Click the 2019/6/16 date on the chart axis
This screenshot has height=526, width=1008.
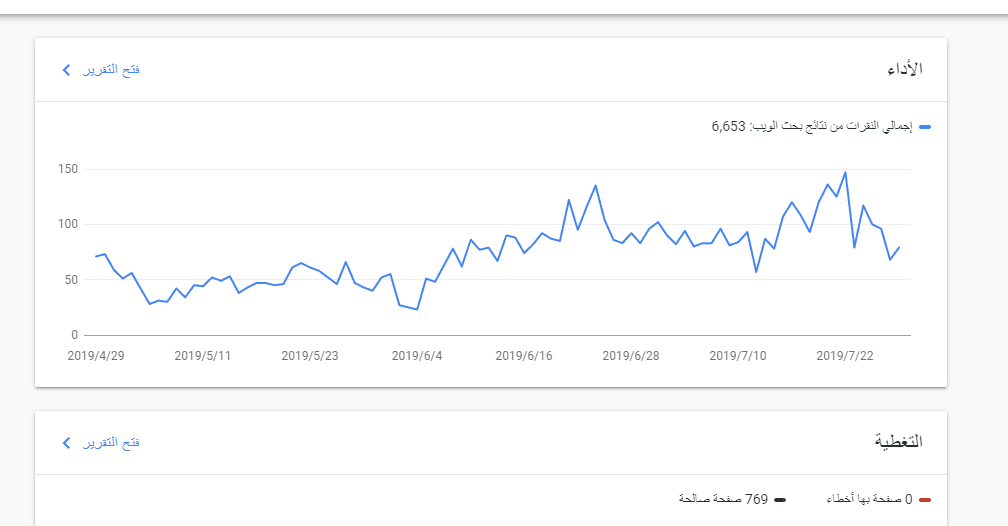coord(524,355)
